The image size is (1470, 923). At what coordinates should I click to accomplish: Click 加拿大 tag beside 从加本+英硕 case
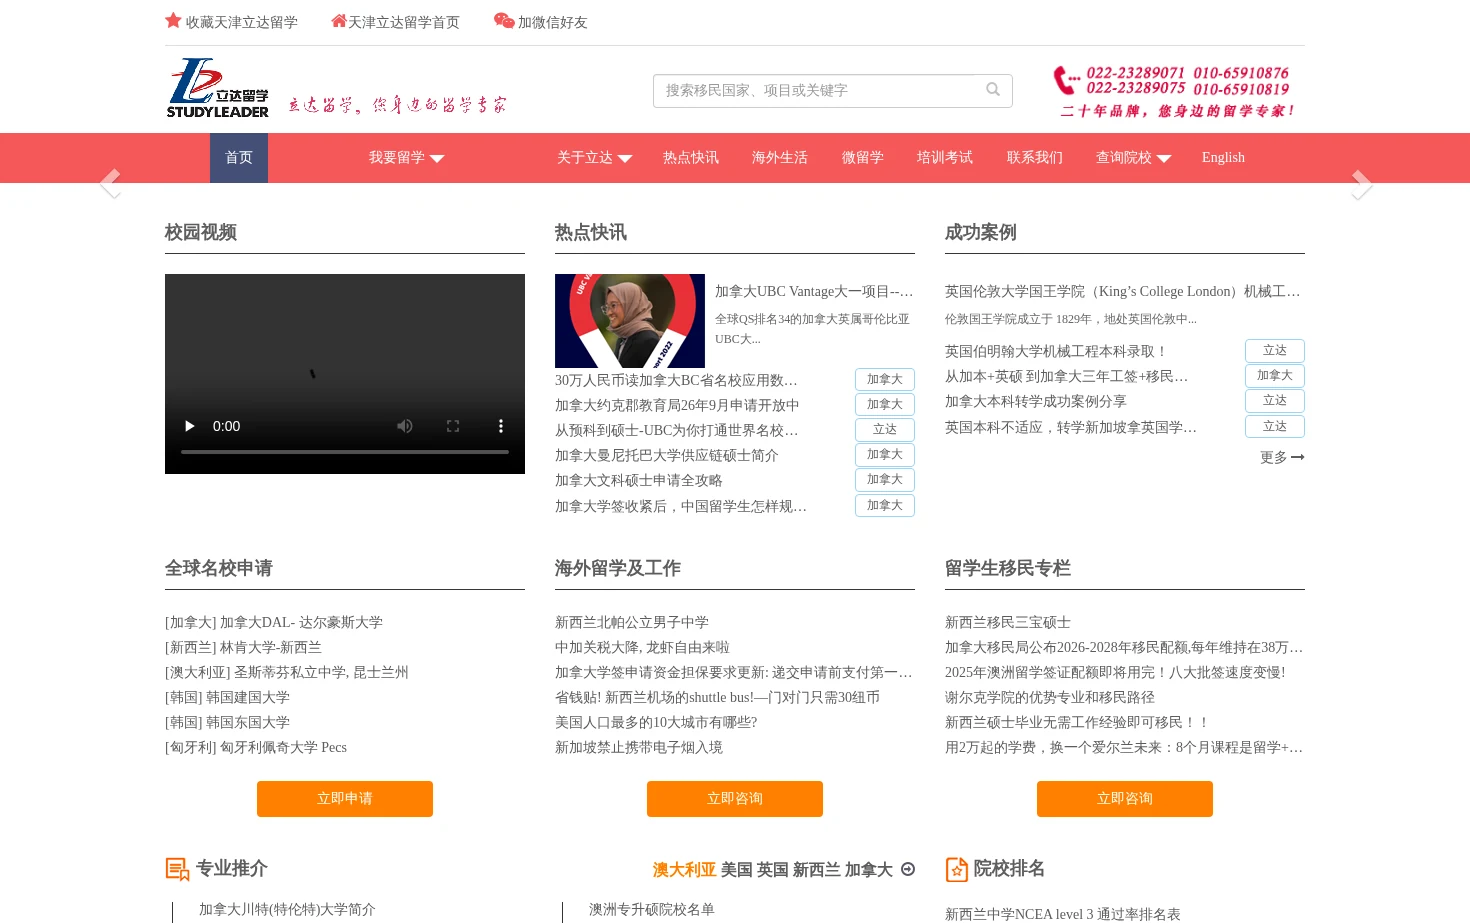click(1275, 376)
